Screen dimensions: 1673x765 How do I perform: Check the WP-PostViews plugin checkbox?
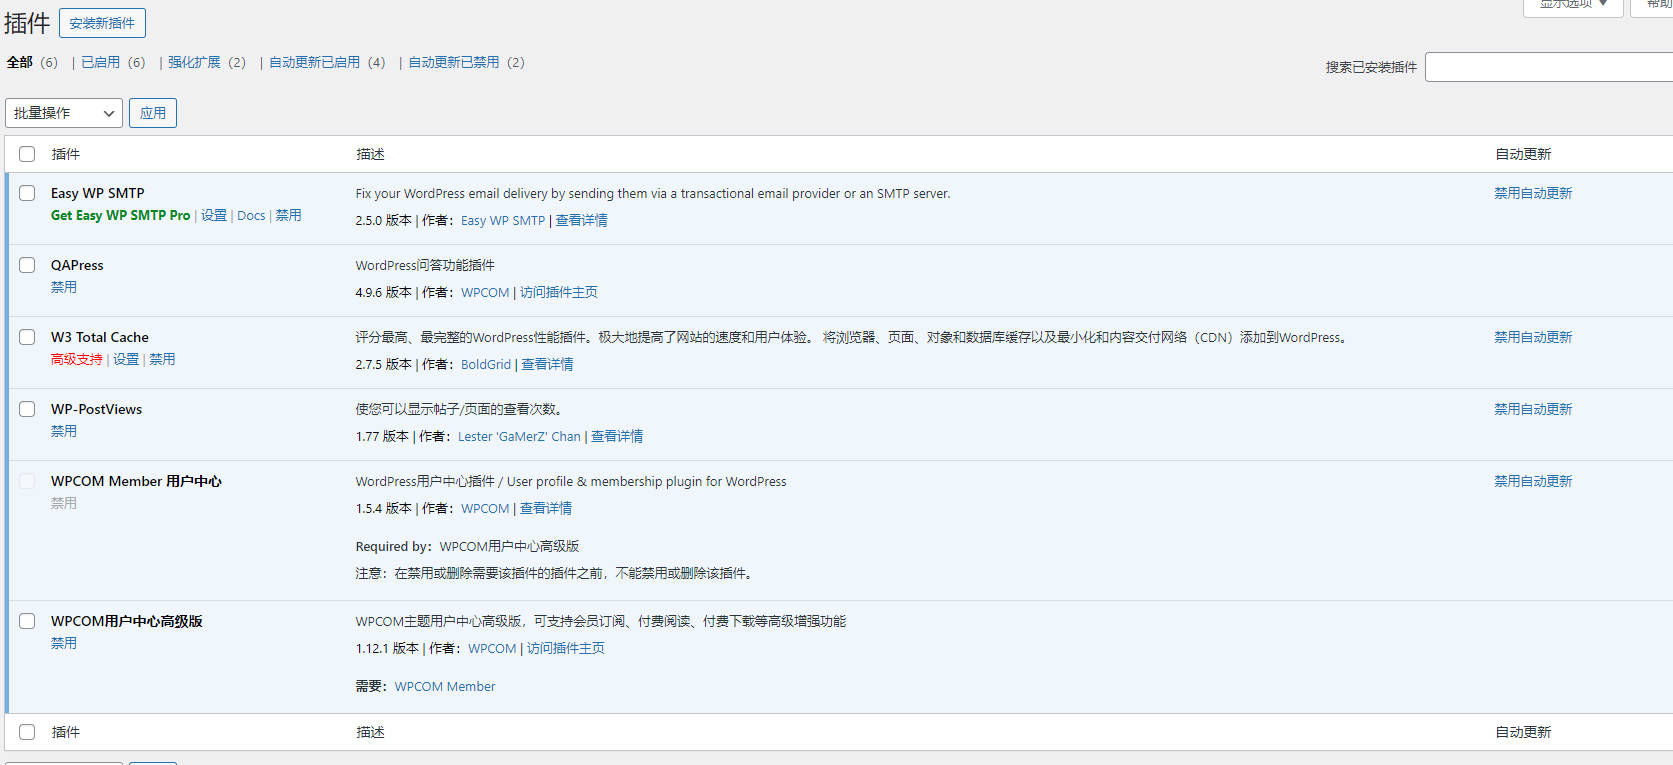[27, 409]
